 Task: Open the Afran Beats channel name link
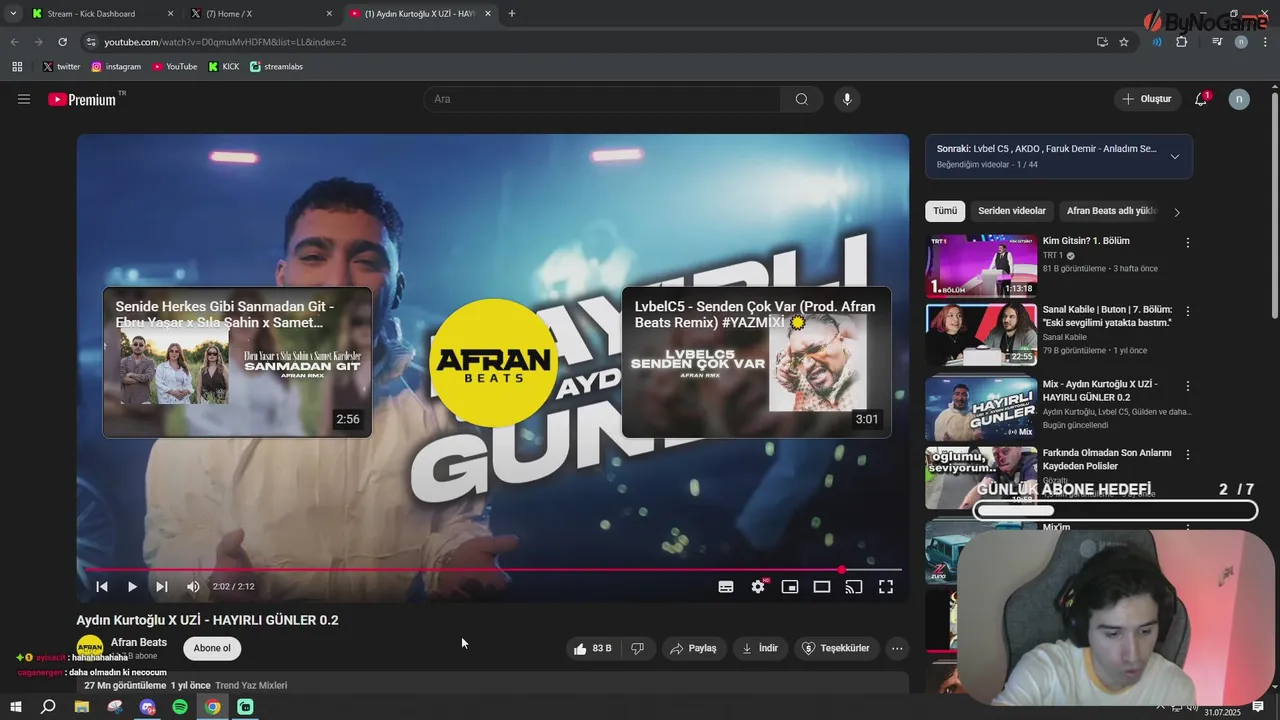click(x=139, y=642)
